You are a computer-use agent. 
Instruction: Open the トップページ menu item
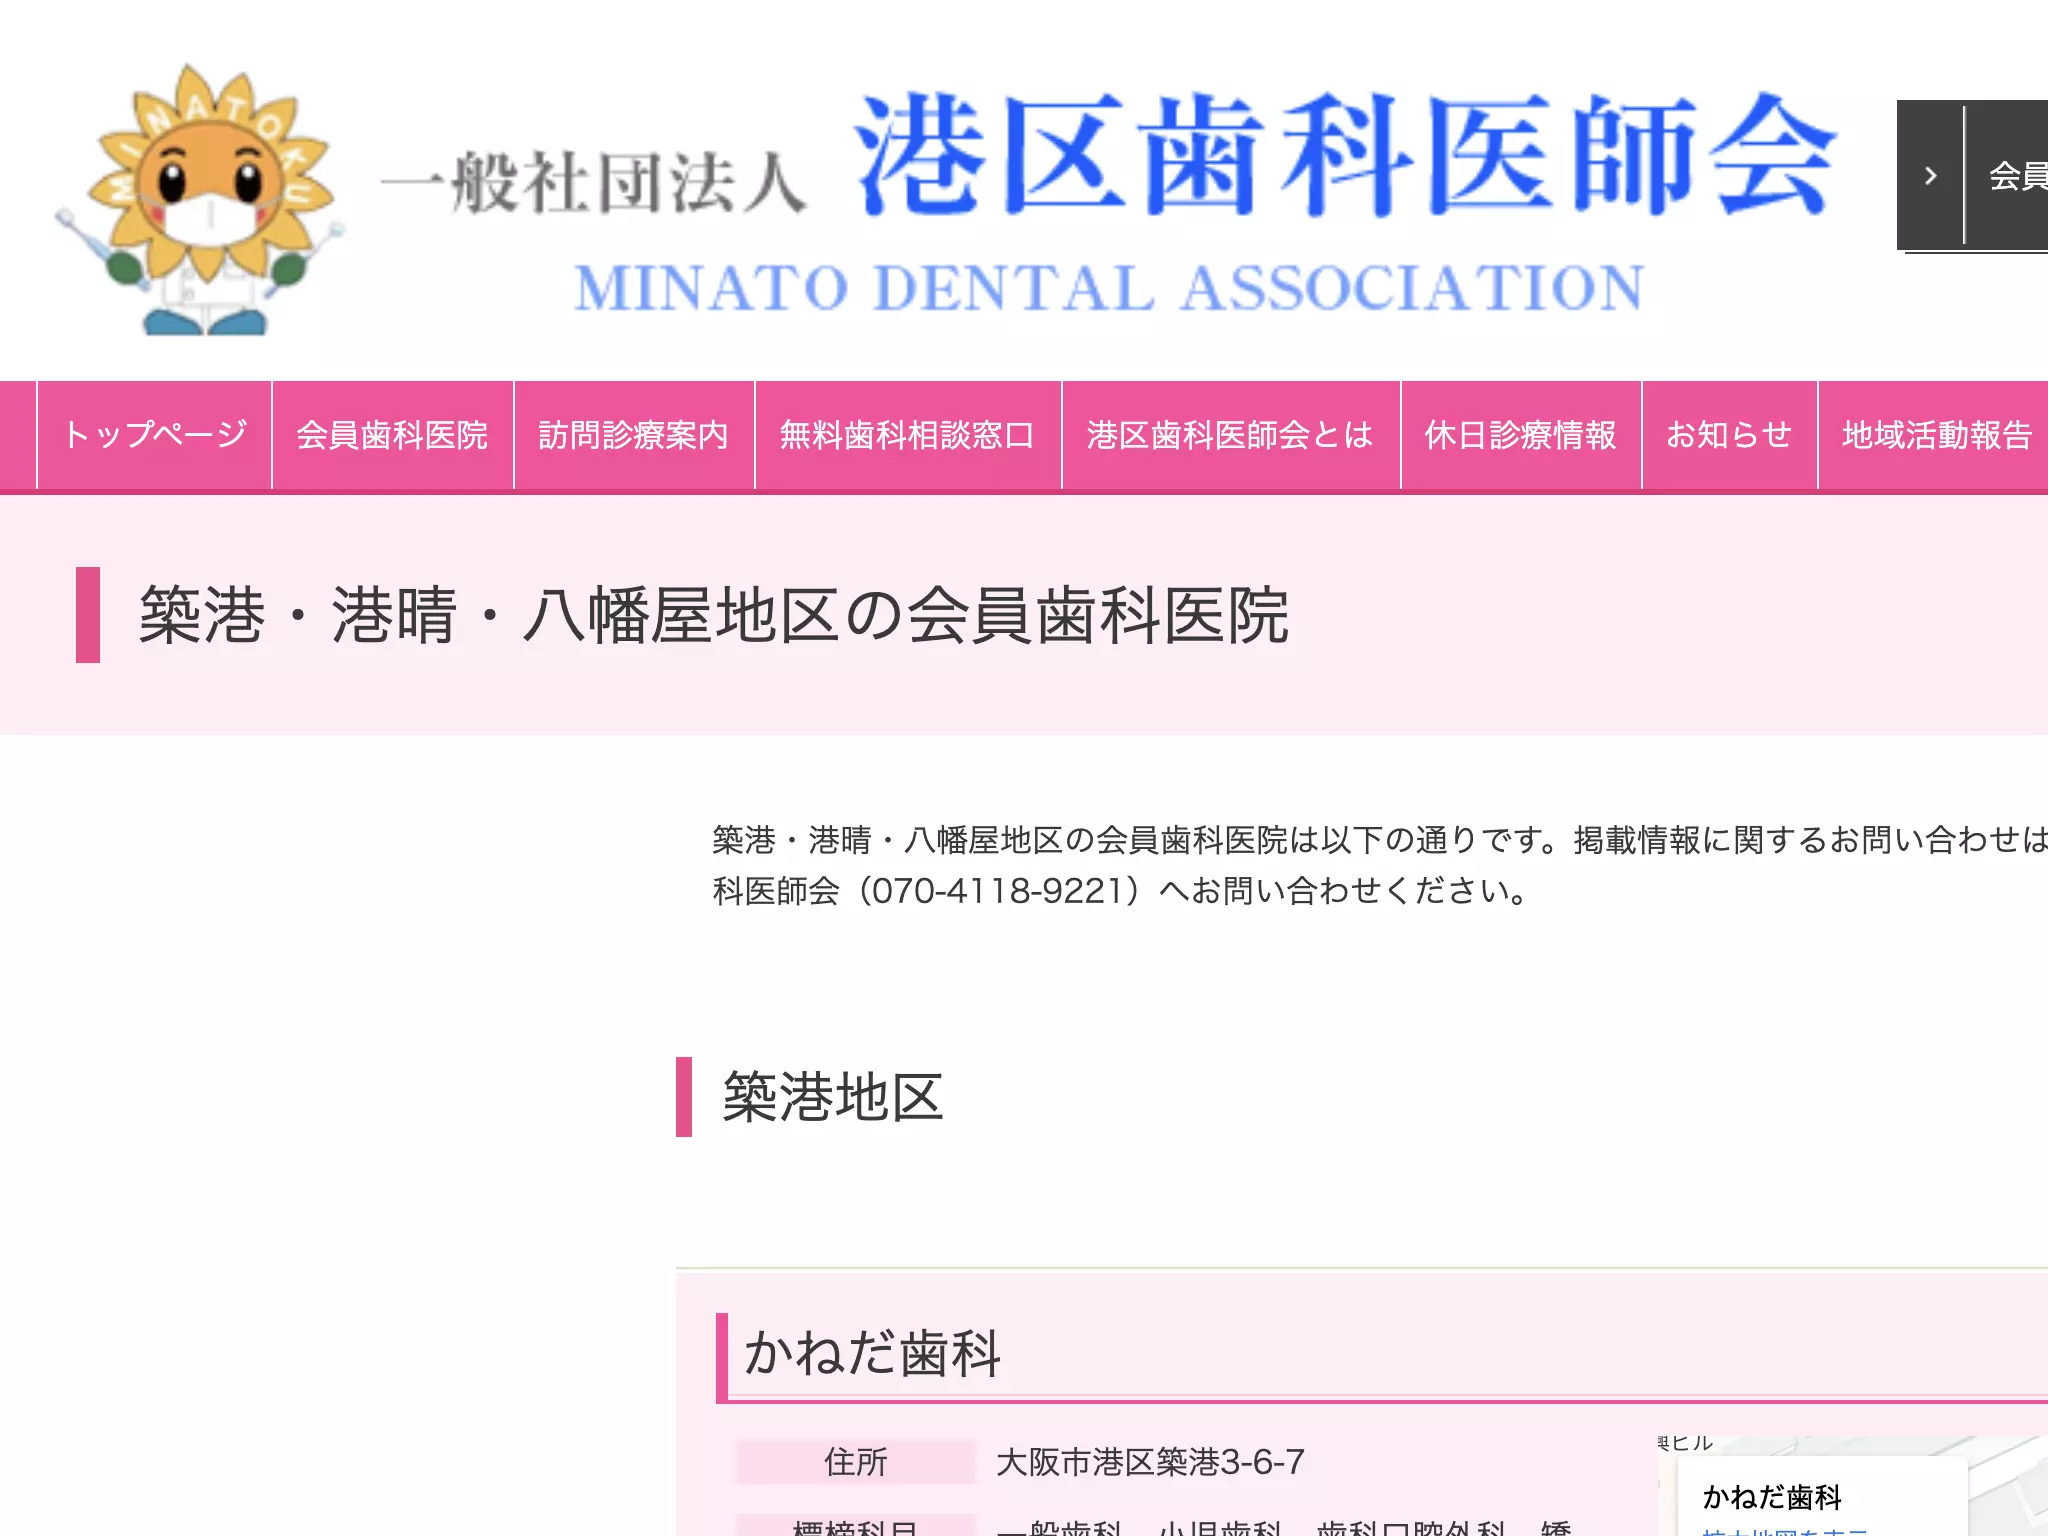pyautogui.click(x=155, y=435)
